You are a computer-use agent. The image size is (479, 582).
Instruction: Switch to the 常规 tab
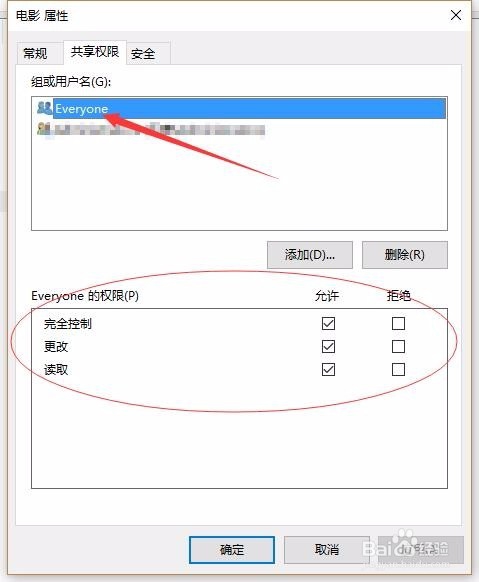[x=35, y=53]
